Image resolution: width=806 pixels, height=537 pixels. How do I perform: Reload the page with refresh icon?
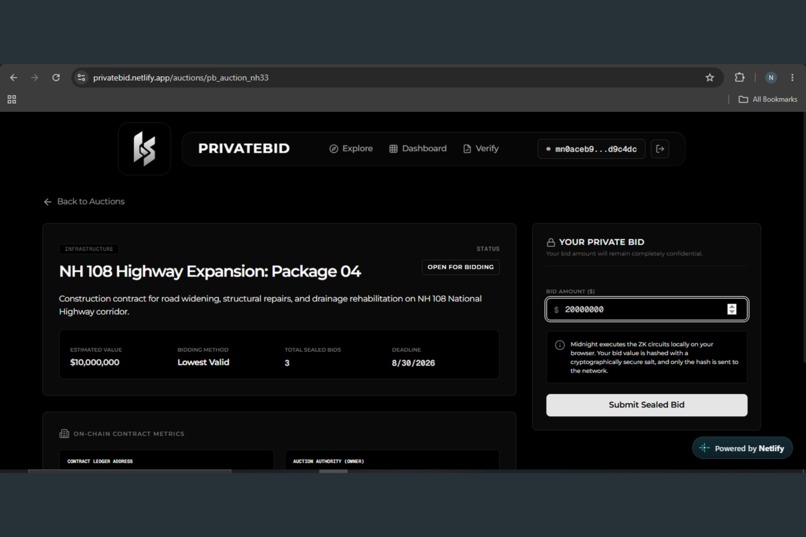pos(56,78)
